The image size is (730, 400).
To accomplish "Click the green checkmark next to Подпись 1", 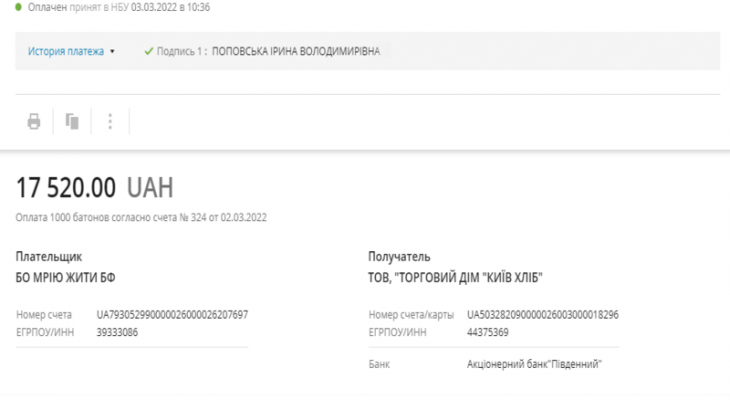I will [x=149, y=51].
